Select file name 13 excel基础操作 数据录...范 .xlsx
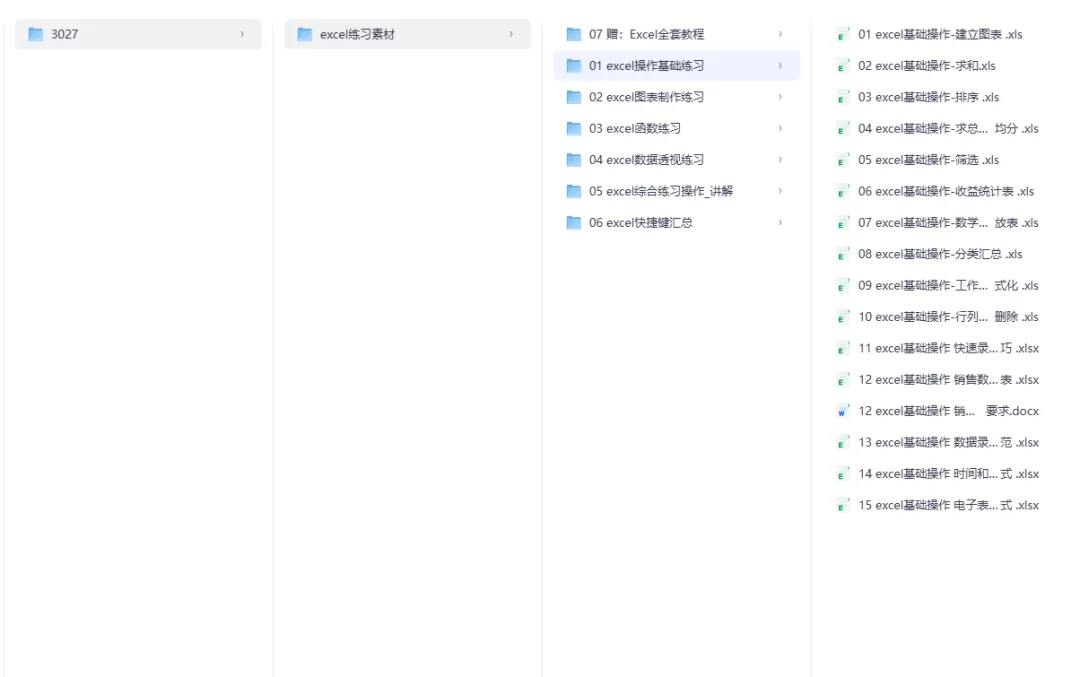This screenshot has width=1080, height=677. point(948,442)
